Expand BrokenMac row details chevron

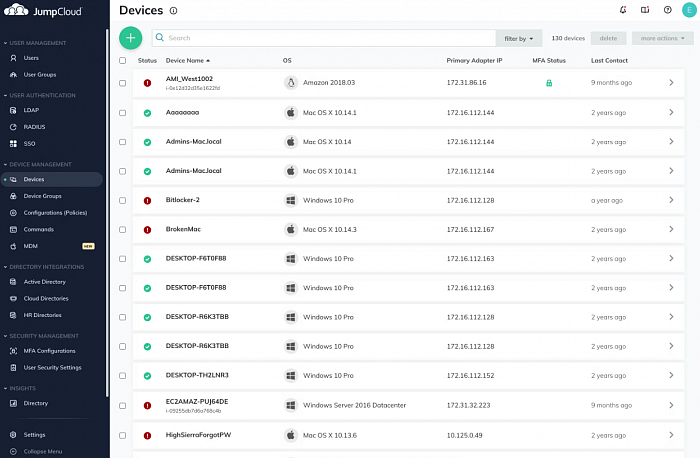(x=671, y=229)
